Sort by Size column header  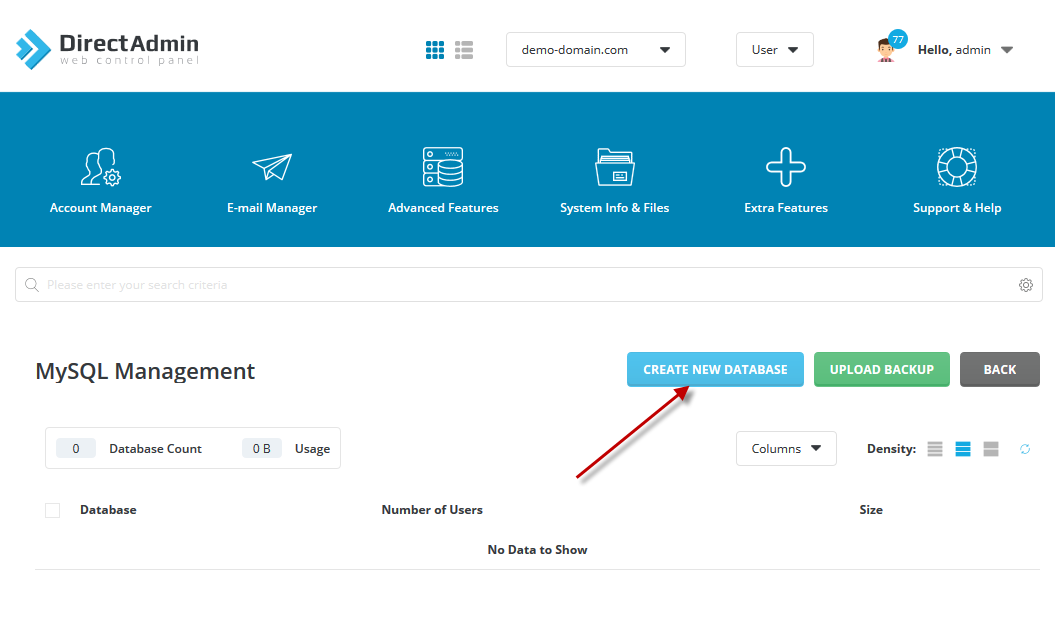(871, 510)
